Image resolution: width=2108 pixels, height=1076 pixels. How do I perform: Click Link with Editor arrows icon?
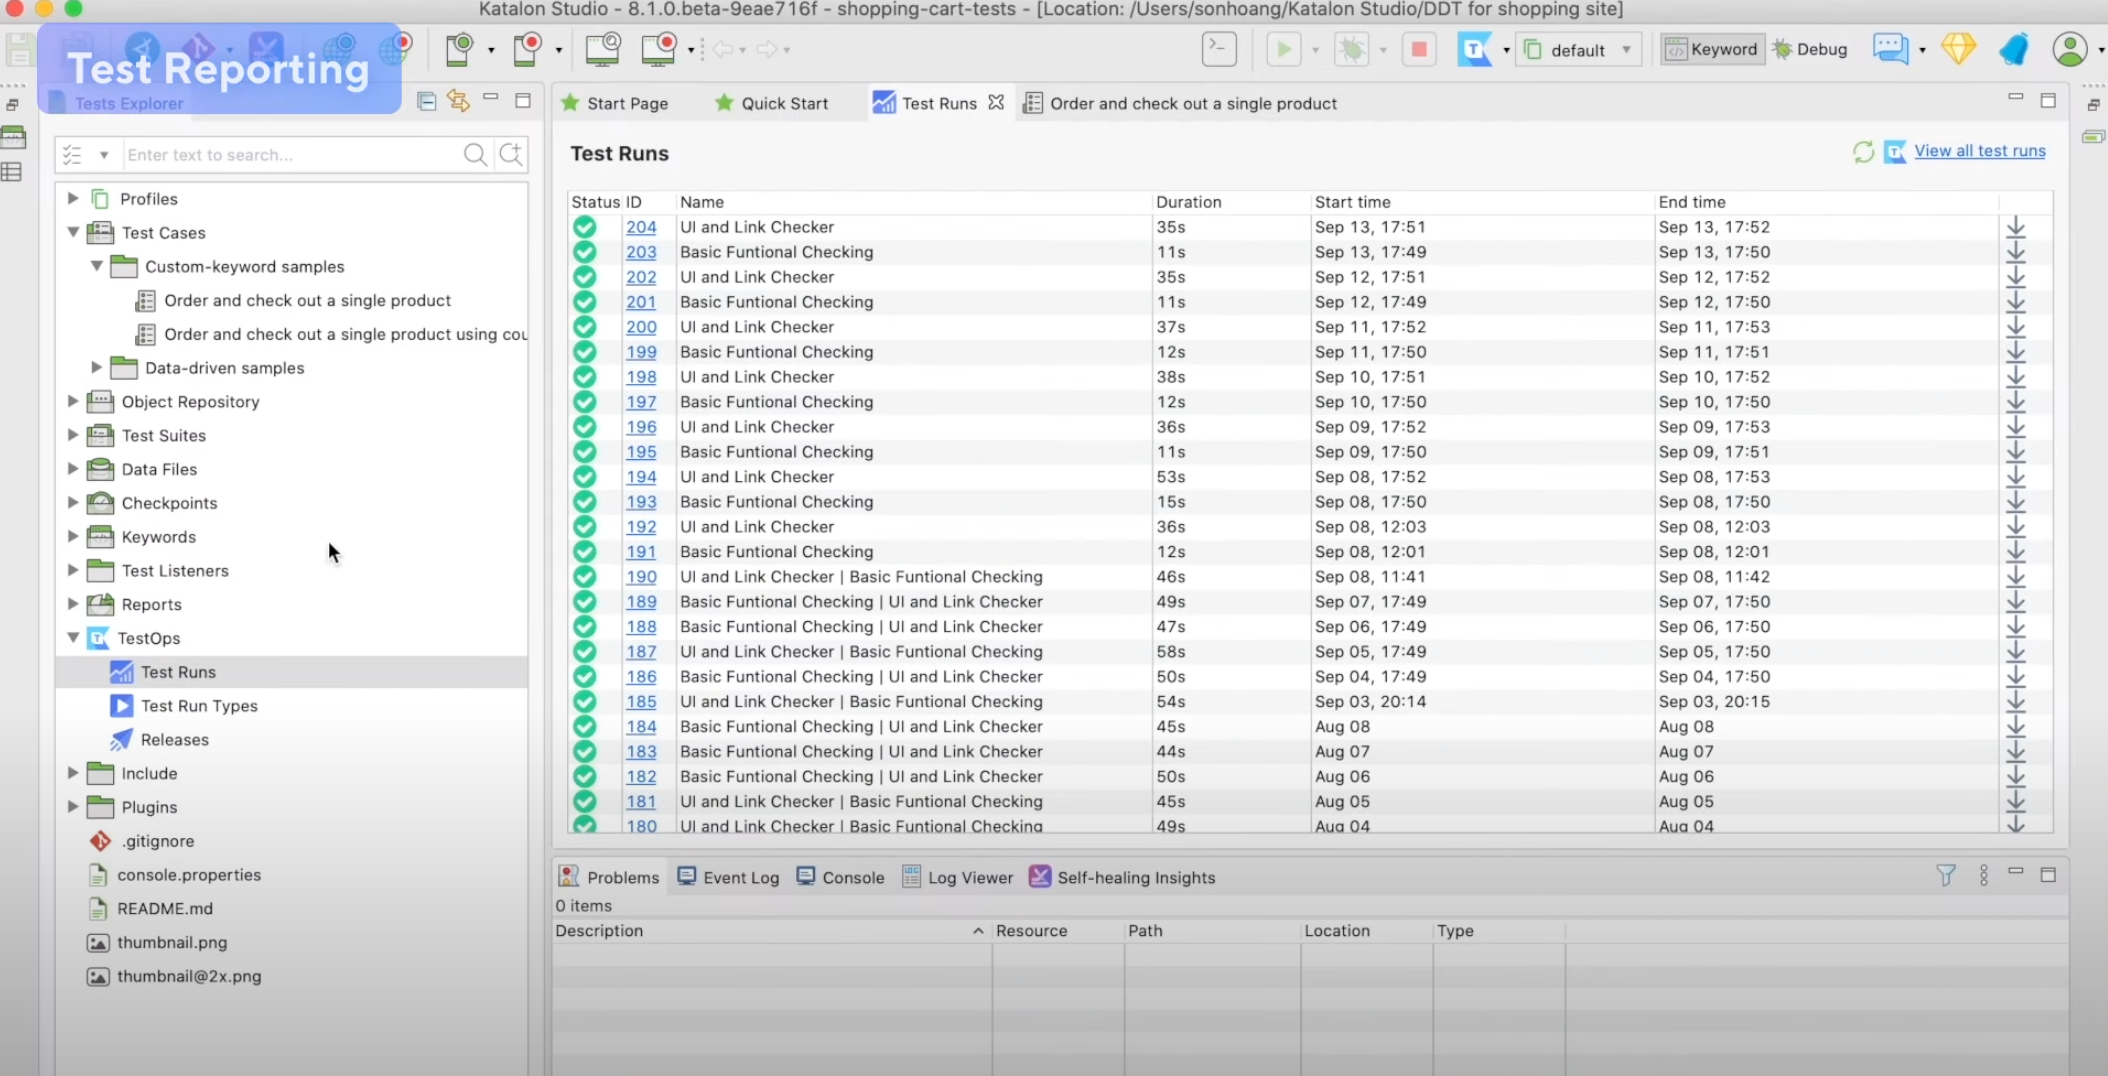pyautogui.click(x=459, y=101)
